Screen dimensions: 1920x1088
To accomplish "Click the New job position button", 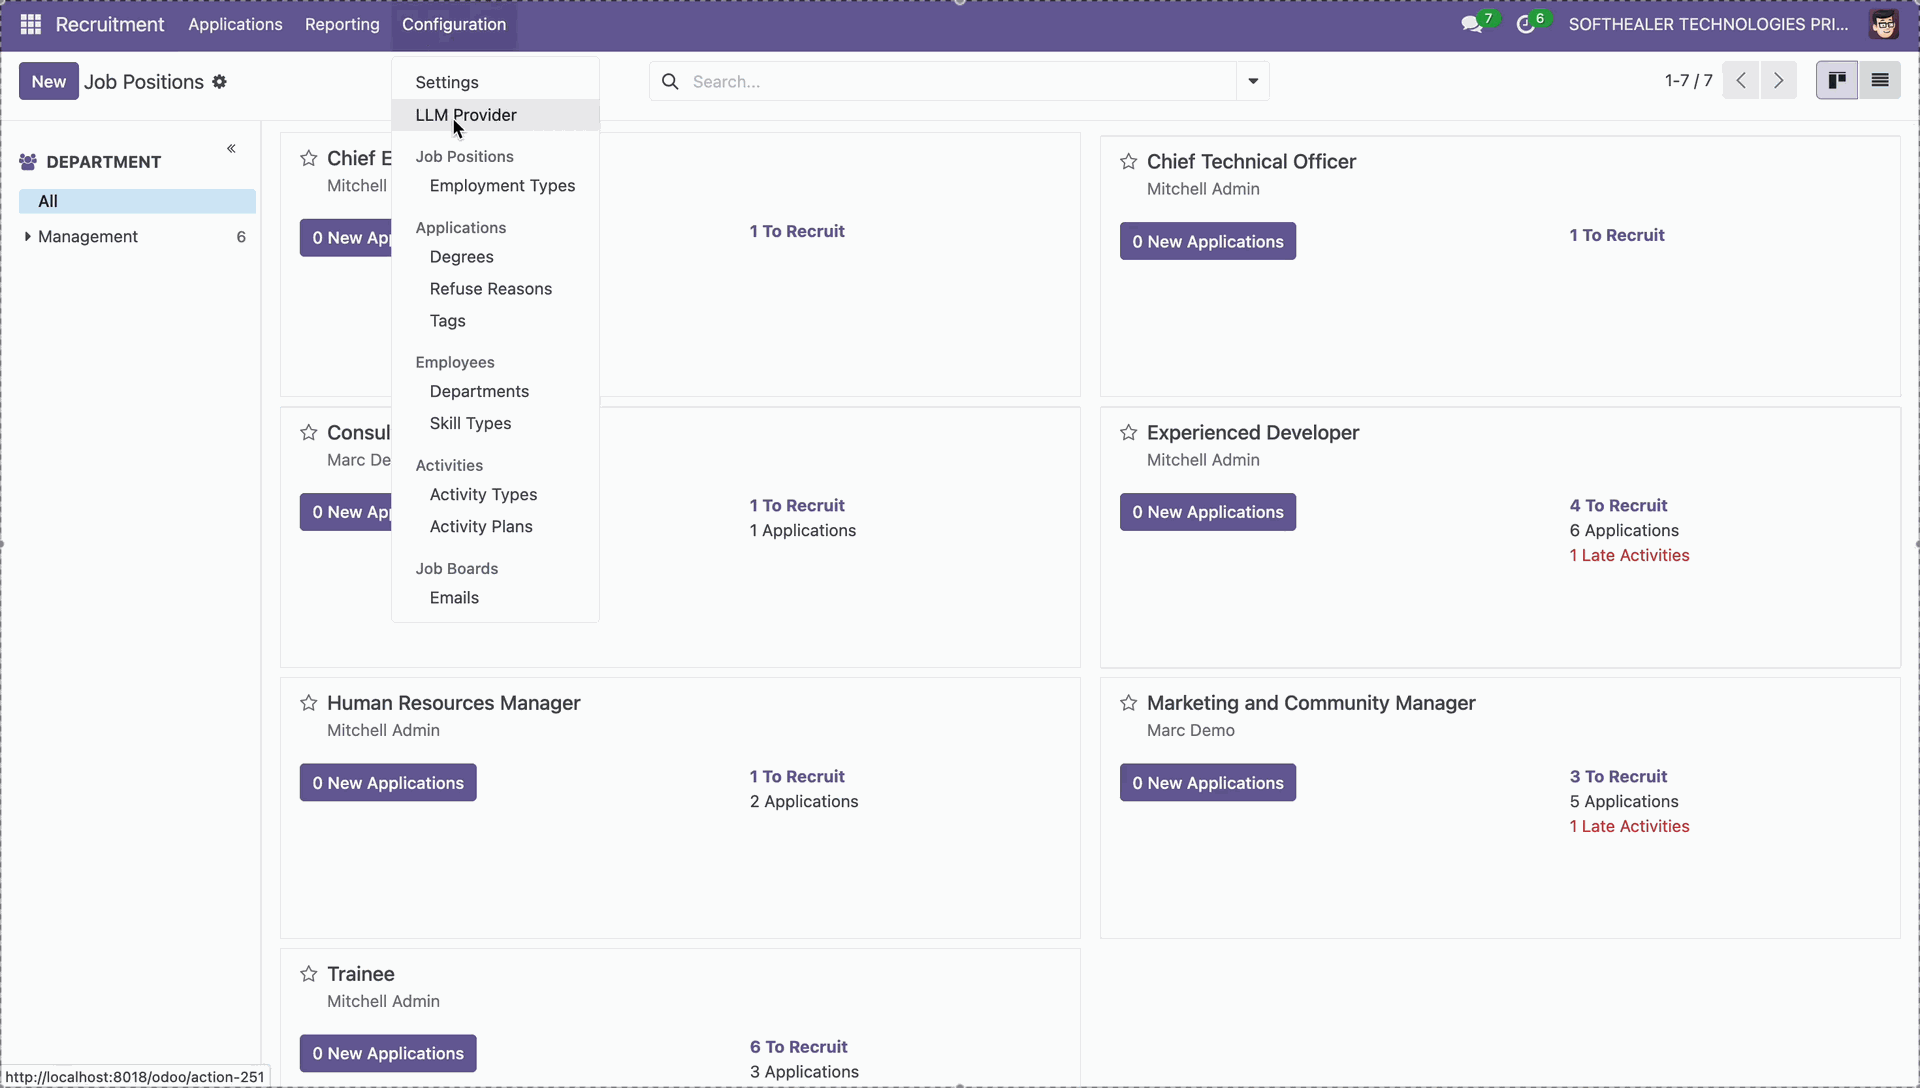I will (48, 82).
